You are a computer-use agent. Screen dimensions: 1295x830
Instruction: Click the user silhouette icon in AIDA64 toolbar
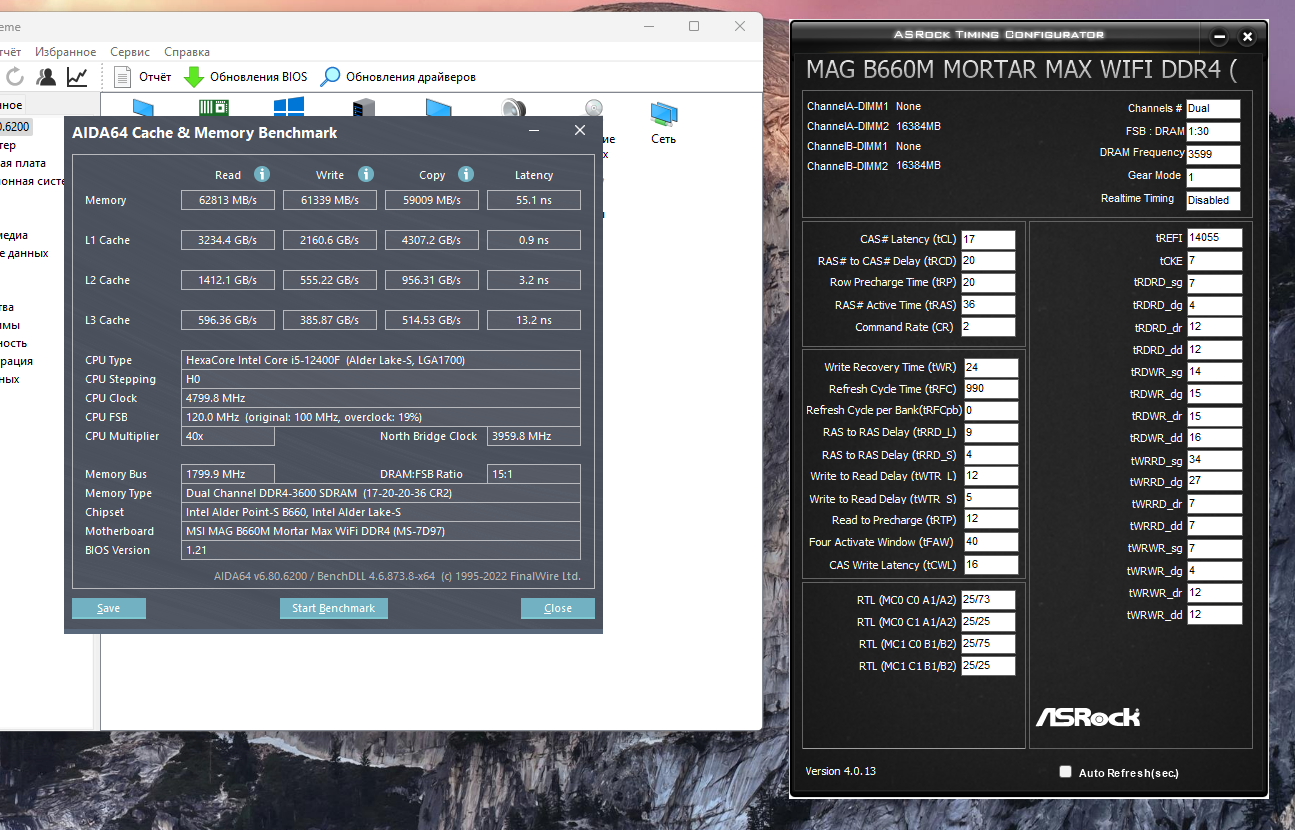pyautogui.click(x=46, y=76)
